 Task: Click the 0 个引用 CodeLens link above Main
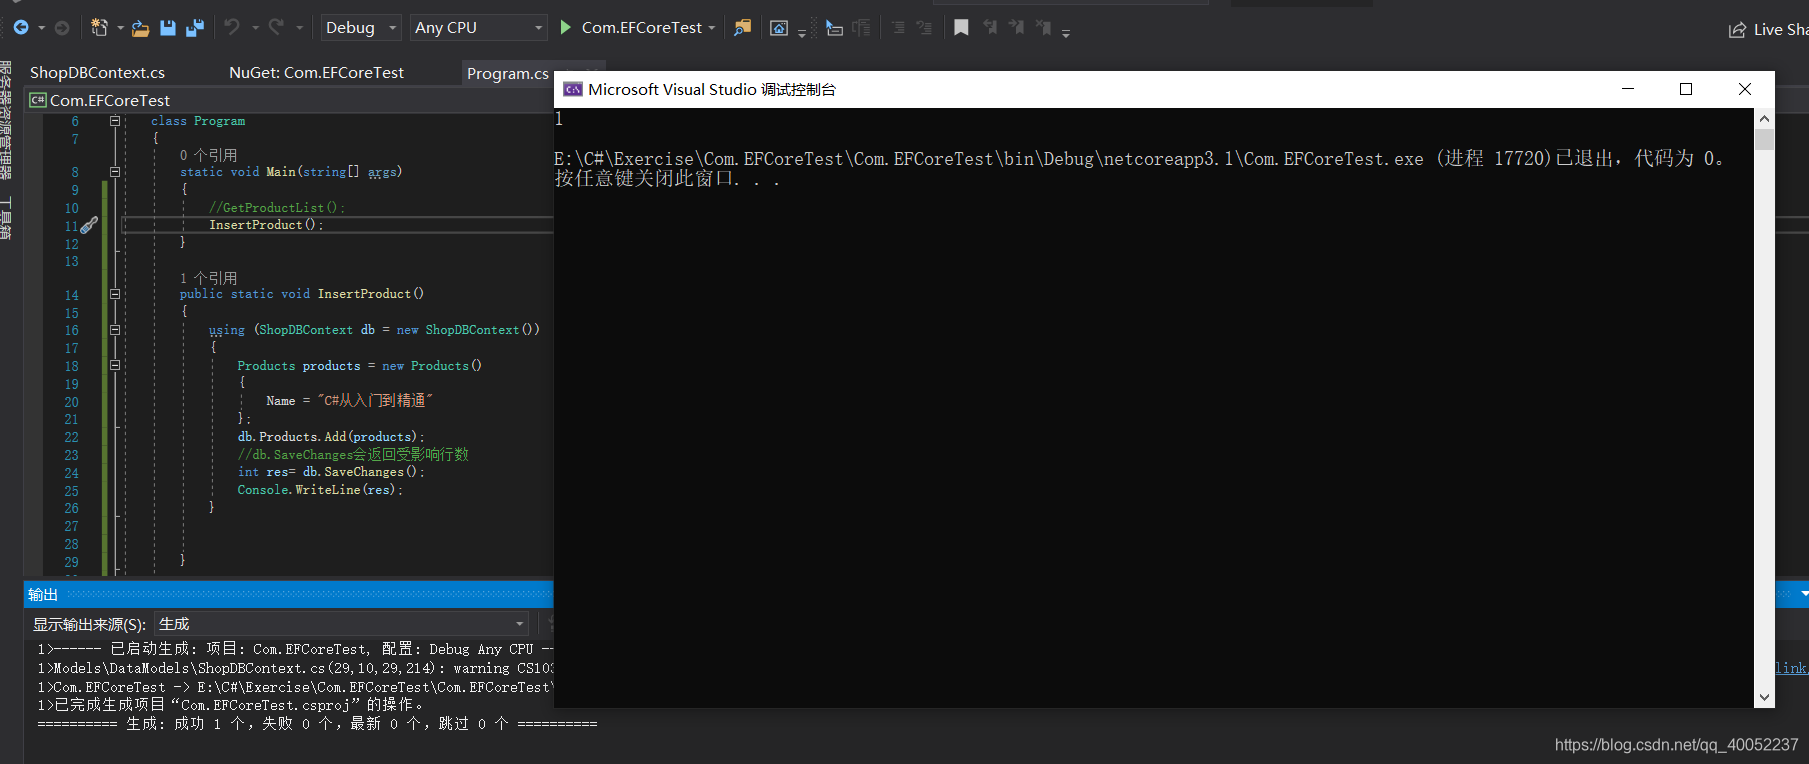[x=209, y=155]
